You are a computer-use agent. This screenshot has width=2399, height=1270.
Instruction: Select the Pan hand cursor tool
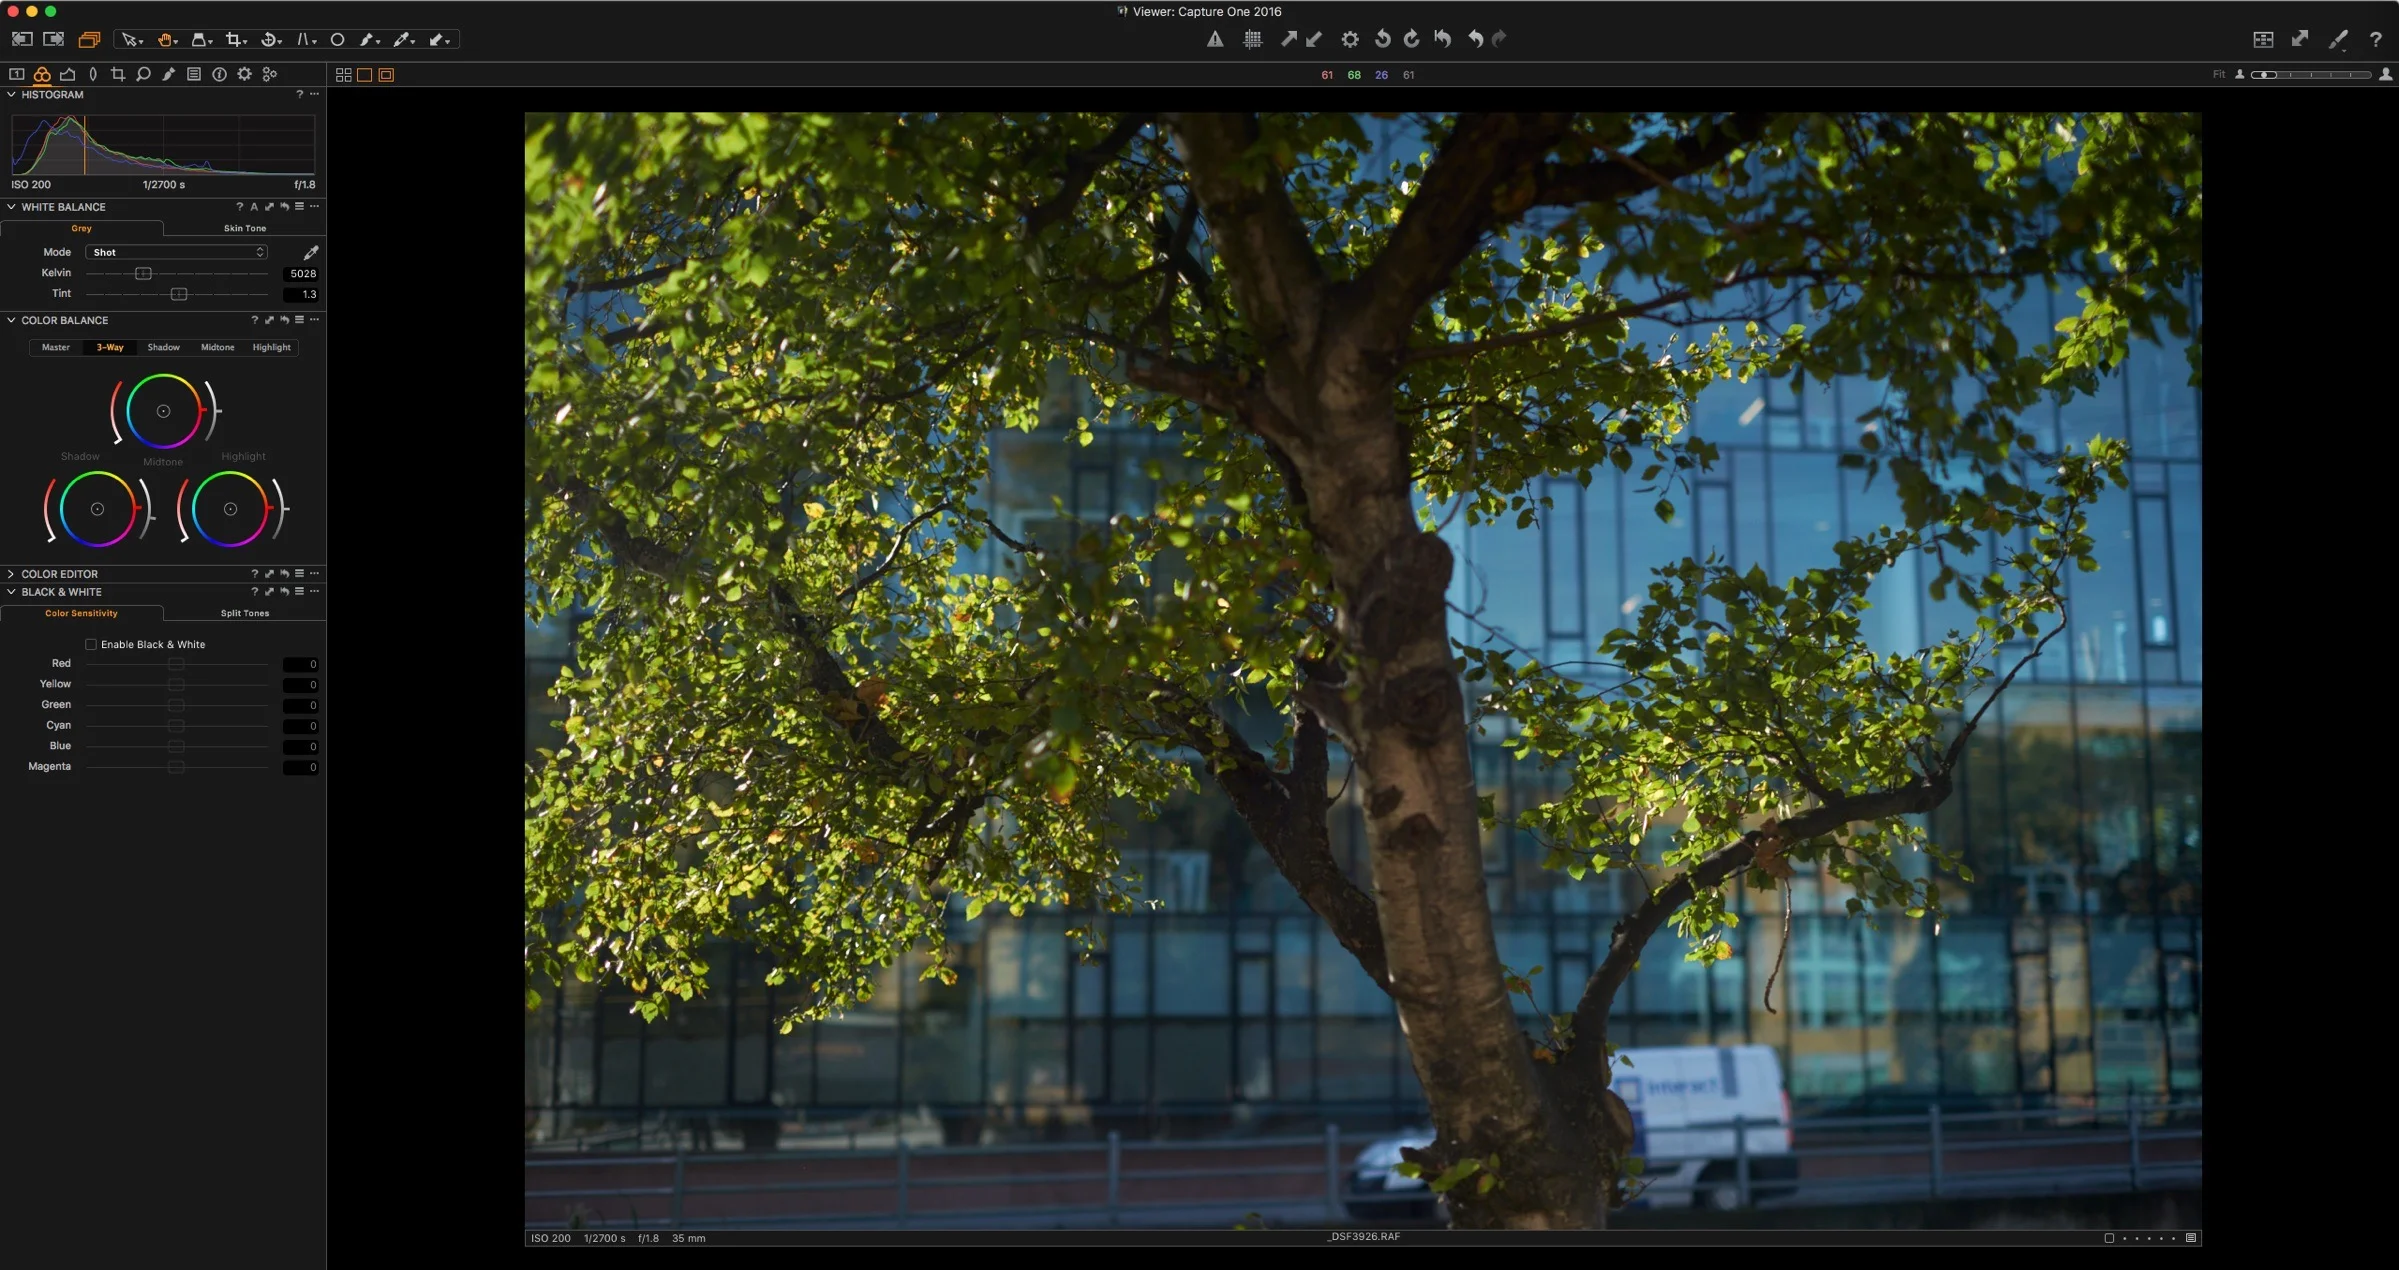[x=165, y=40]
